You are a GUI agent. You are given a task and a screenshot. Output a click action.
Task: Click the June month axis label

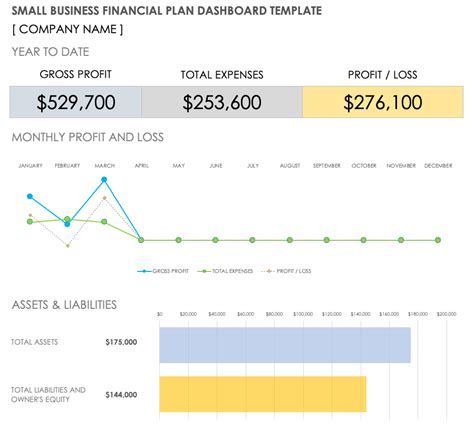coord(216,166)
